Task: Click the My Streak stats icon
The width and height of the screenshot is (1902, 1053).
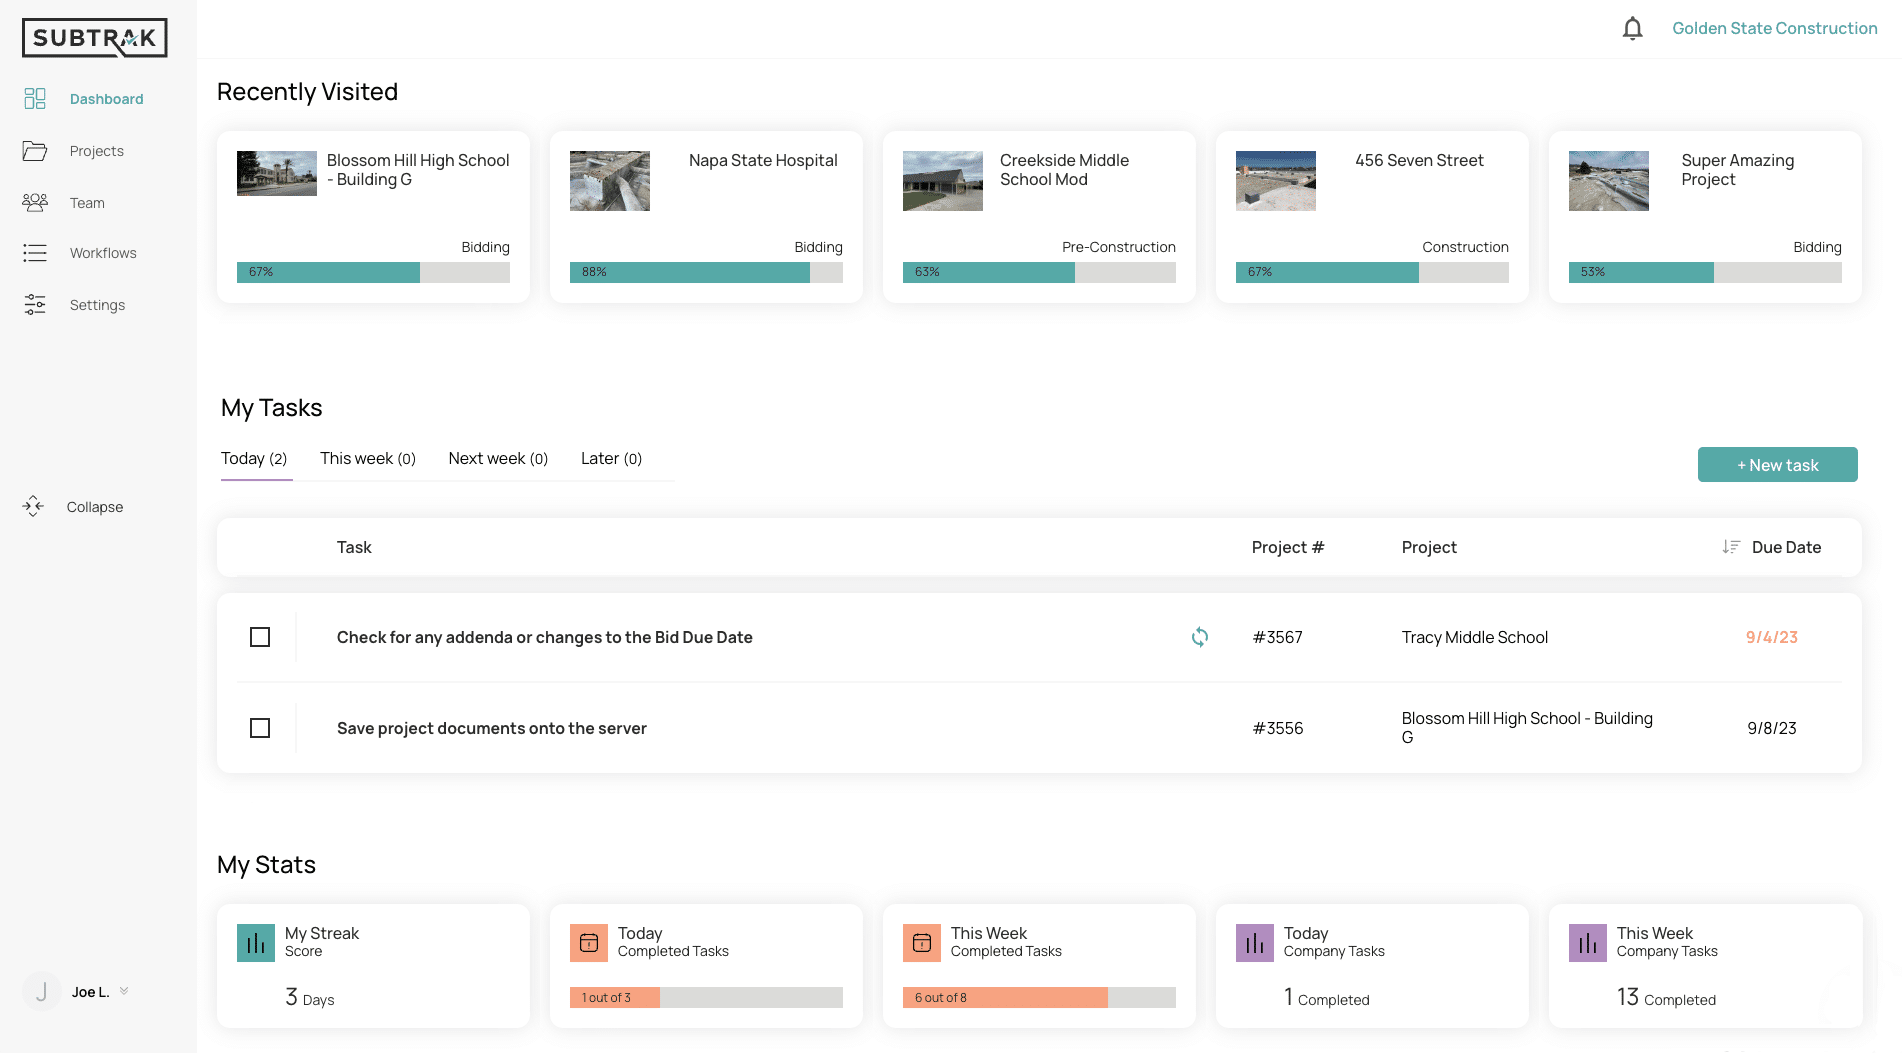Action: tap(256, 942)
